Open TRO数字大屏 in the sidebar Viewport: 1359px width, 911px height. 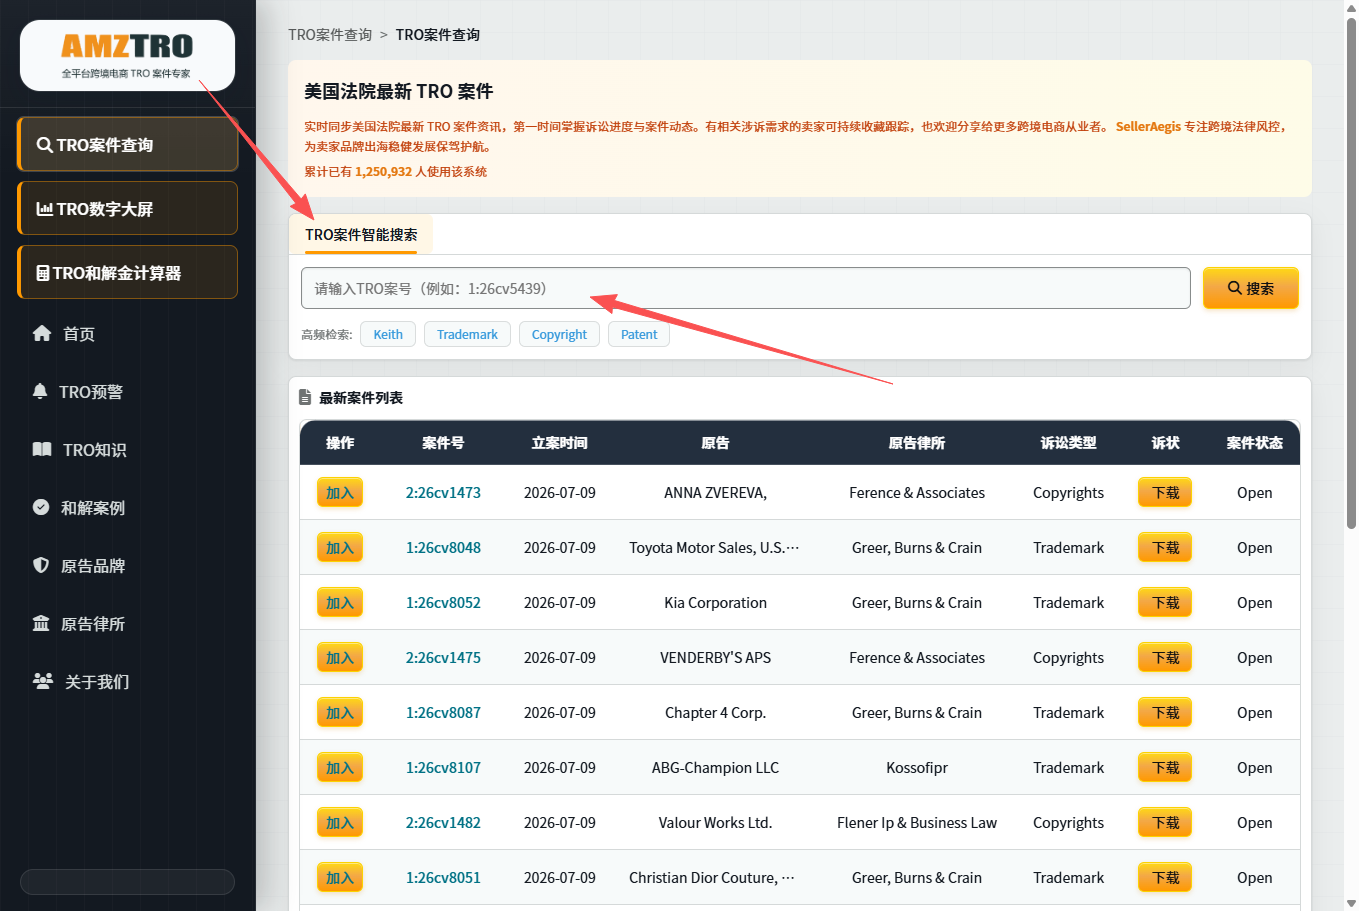128,209
